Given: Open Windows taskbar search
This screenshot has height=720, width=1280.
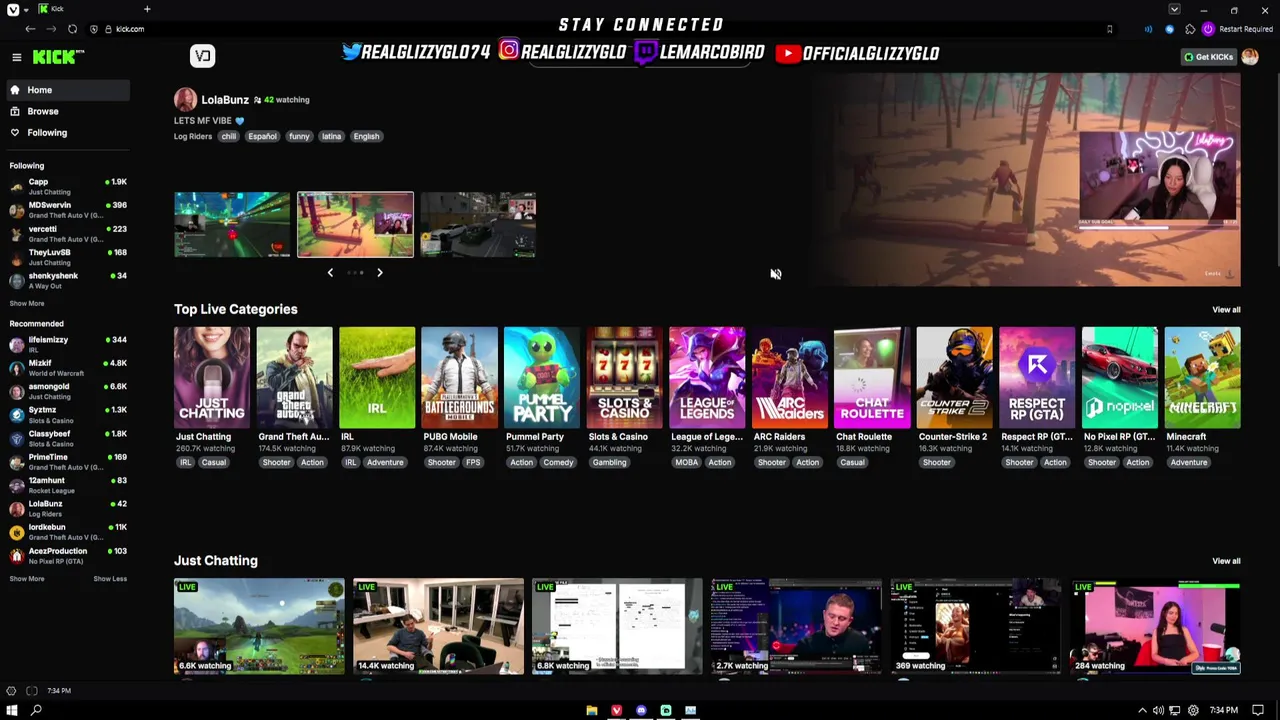Looking at the screenshot, I should click(37, 710).
